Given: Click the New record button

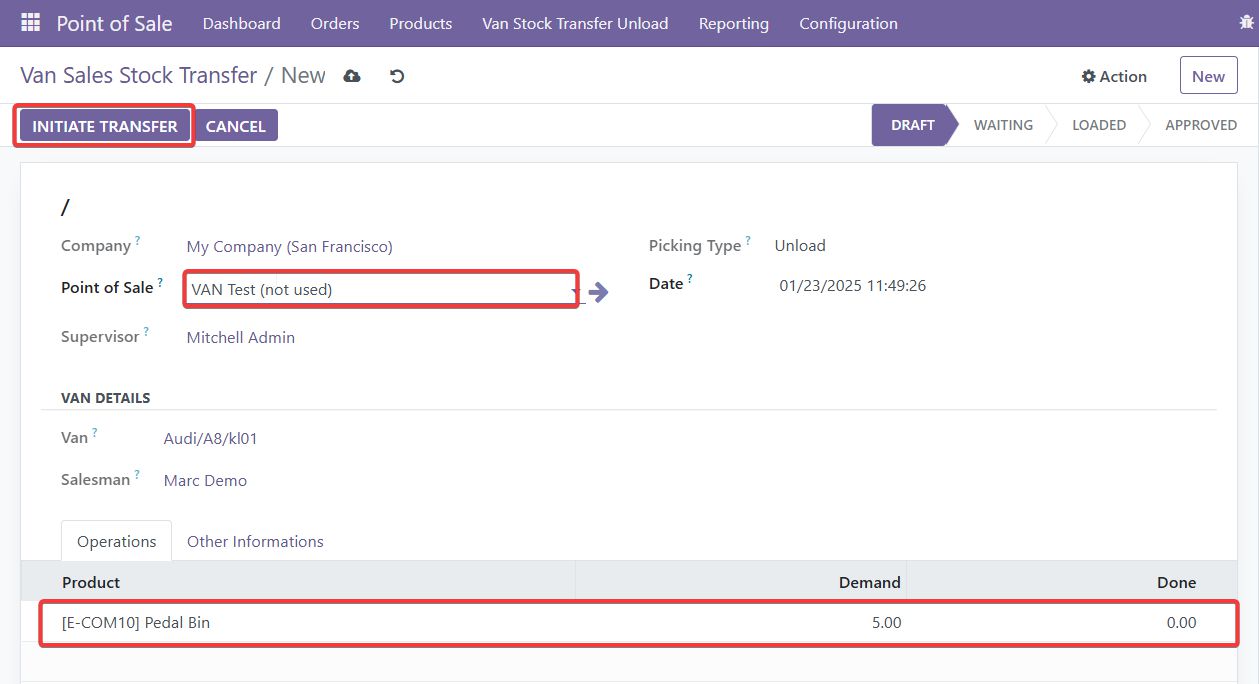Looking at the screenshot, I should 1208,76.
